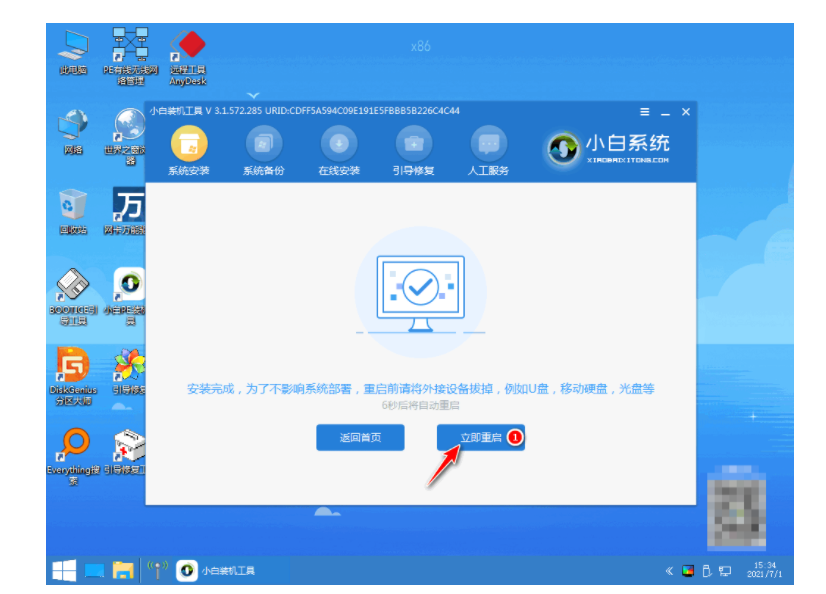Click the x86 label on desktop

pyautogui.click(x=420, y=46)
